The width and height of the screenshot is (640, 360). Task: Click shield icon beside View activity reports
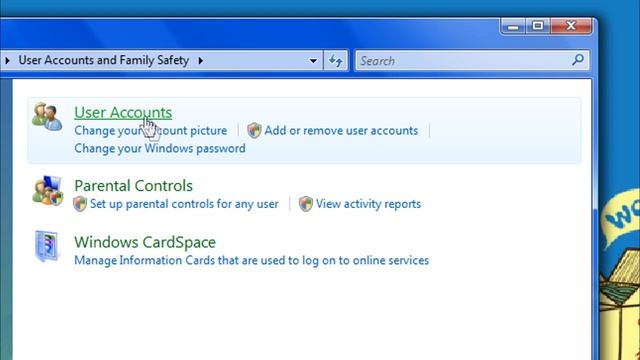click(x=306, y=204)
